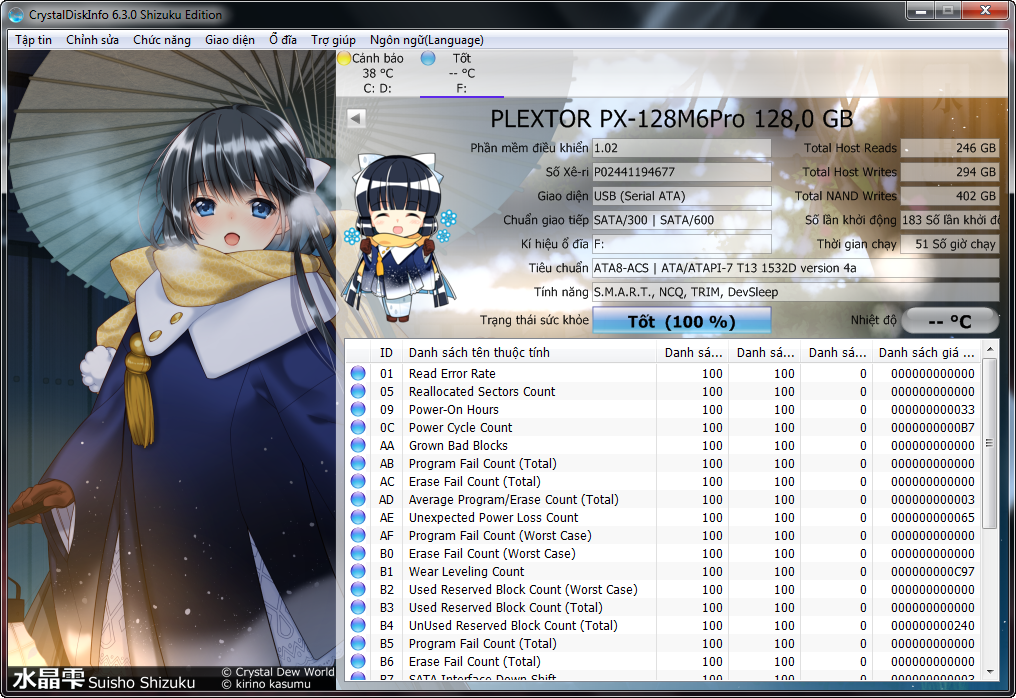This screenshot has height=698, width=1016.
Task: Click status orb for Reallocated Sectors Count
Action: pyautogui.click(x=358, y=391)
